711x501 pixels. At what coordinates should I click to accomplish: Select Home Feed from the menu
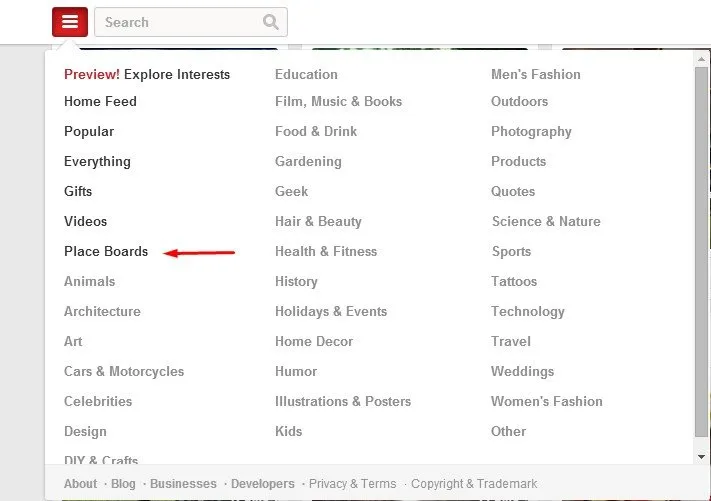click(x=100, y=101)
